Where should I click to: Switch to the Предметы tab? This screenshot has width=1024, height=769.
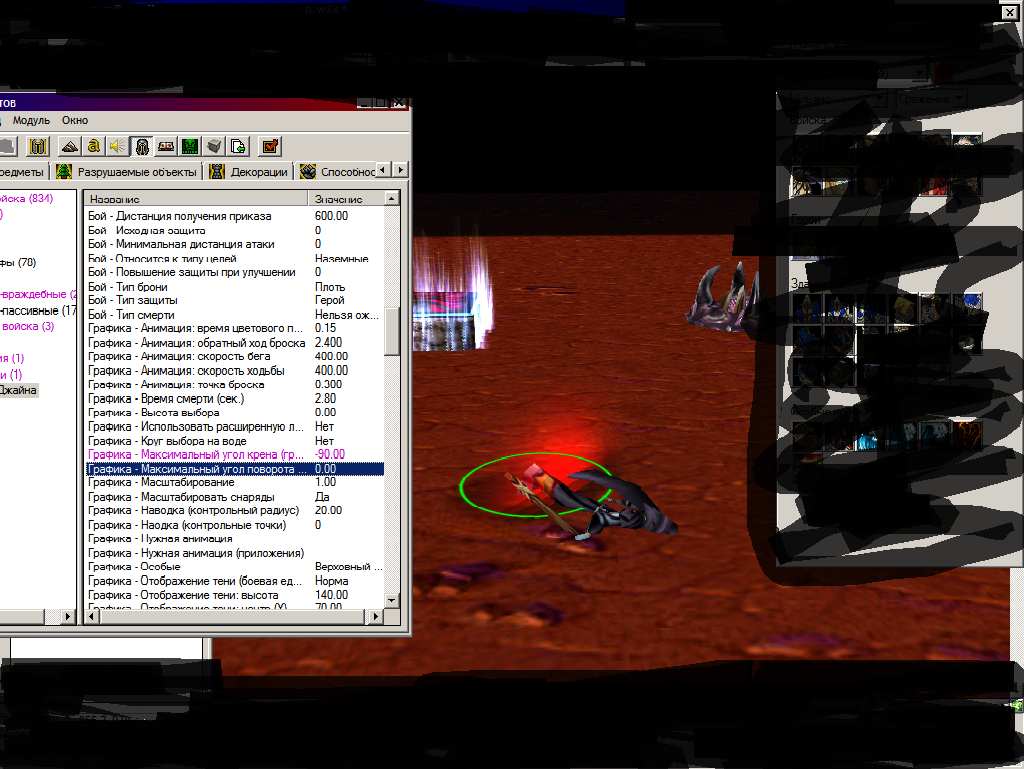24,171
